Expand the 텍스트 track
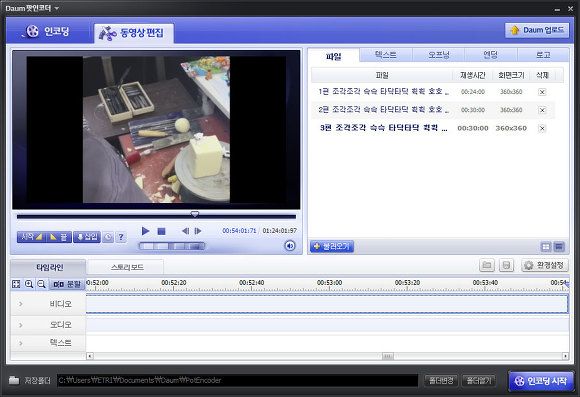The image size is (580, 397). click(21, 343)
